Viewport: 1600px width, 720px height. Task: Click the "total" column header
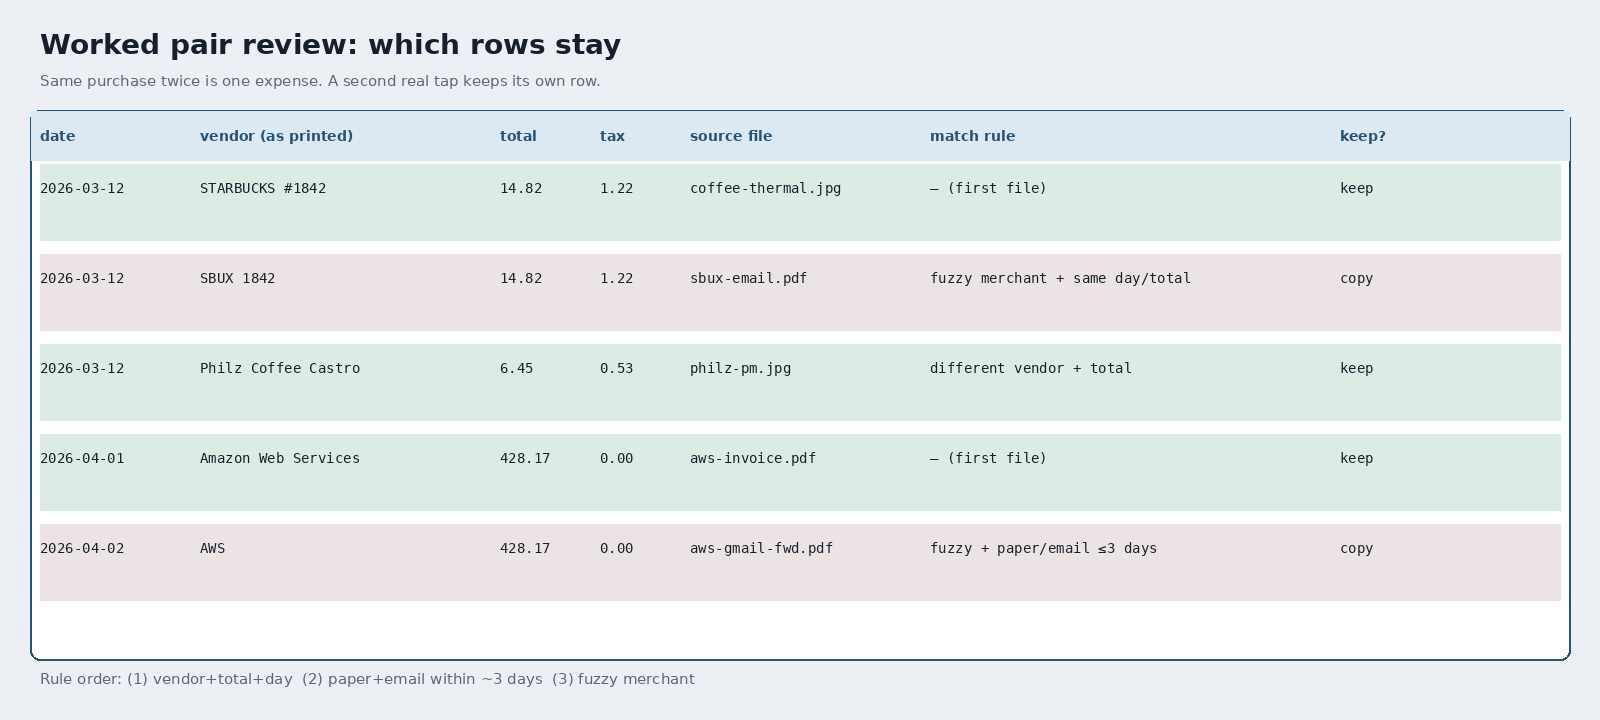click(518, 136)
